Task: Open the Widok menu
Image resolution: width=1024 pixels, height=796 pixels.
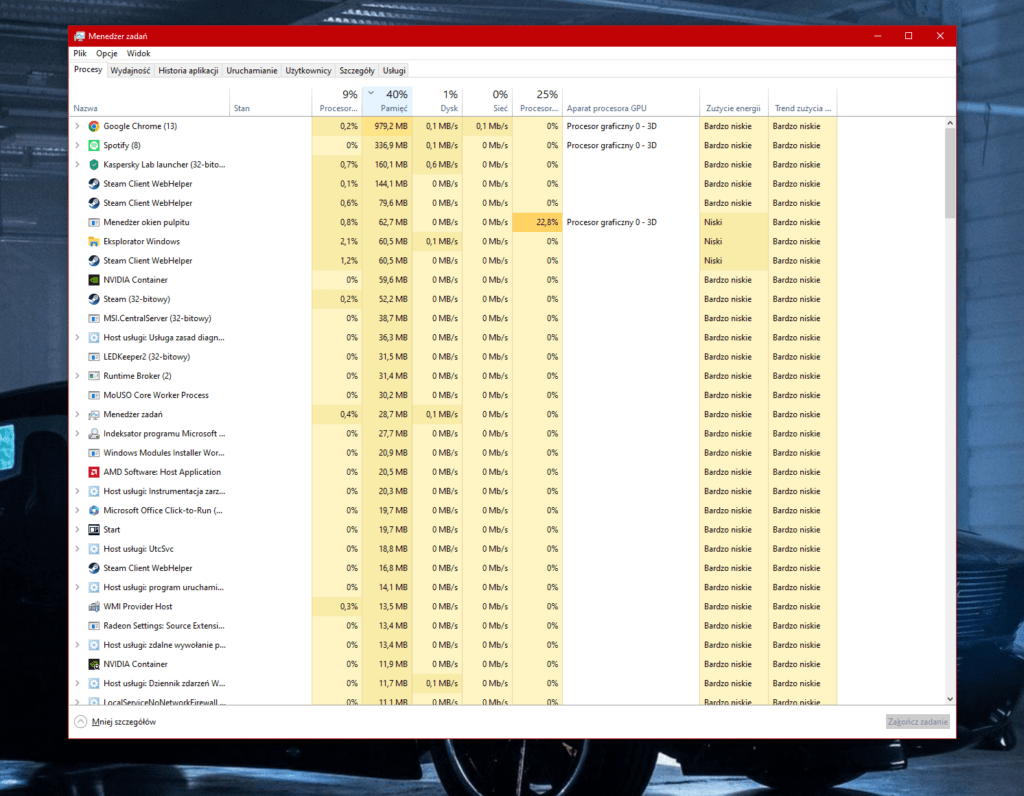Action: (138, 54)
